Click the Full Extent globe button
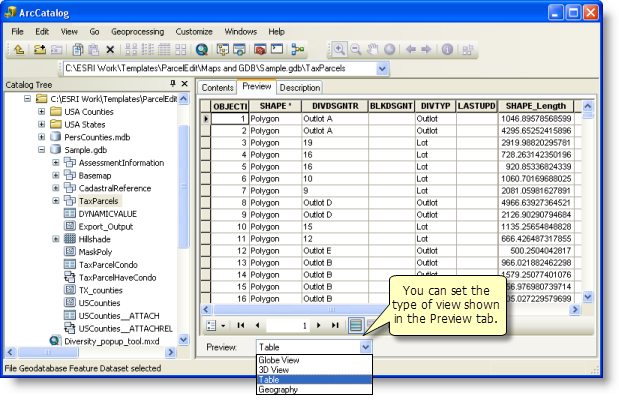The width and height of the screenshot is (619, 405). [390, 49]
